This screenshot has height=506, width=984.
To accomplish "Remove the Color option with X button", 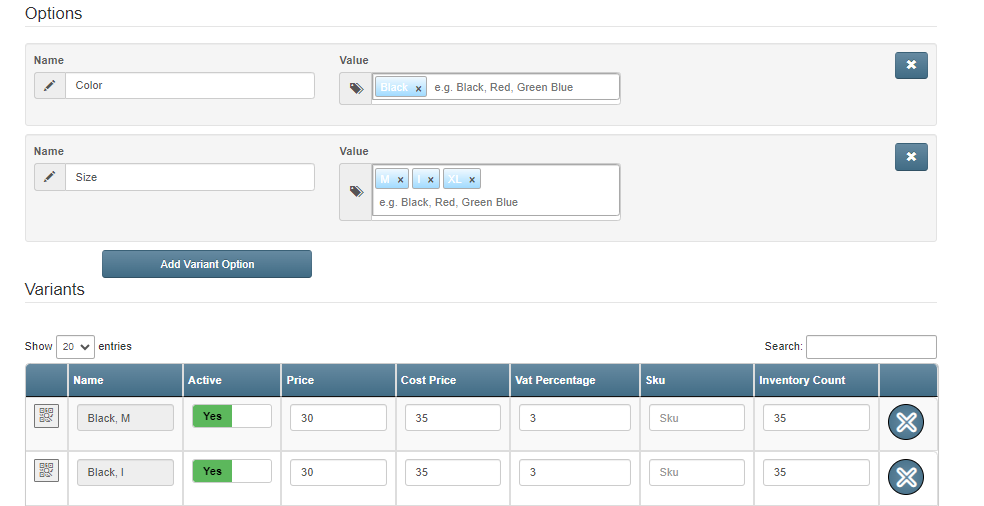I will (910, 65).
